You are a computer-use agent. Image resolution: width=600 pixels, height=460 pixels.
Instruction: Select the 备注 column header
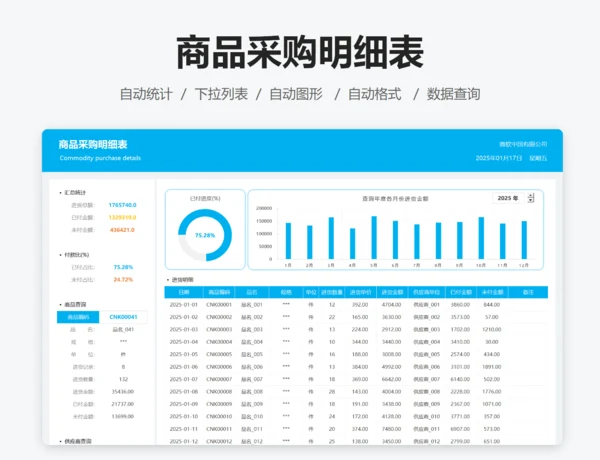(x=528, y=292)
